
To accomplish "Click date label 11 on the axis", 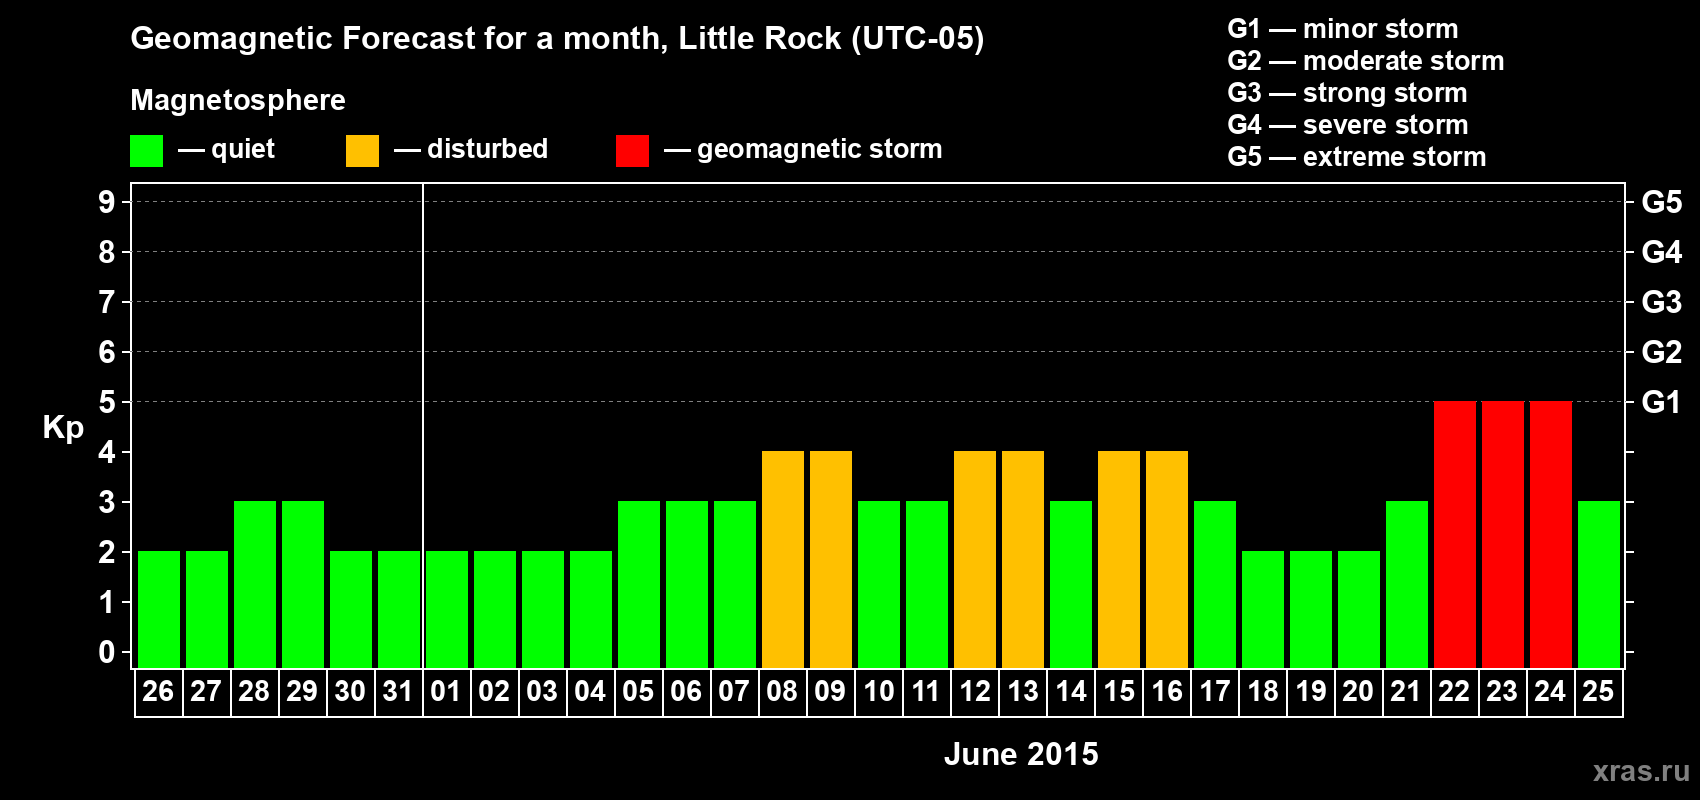I will [x=926, y=692].
